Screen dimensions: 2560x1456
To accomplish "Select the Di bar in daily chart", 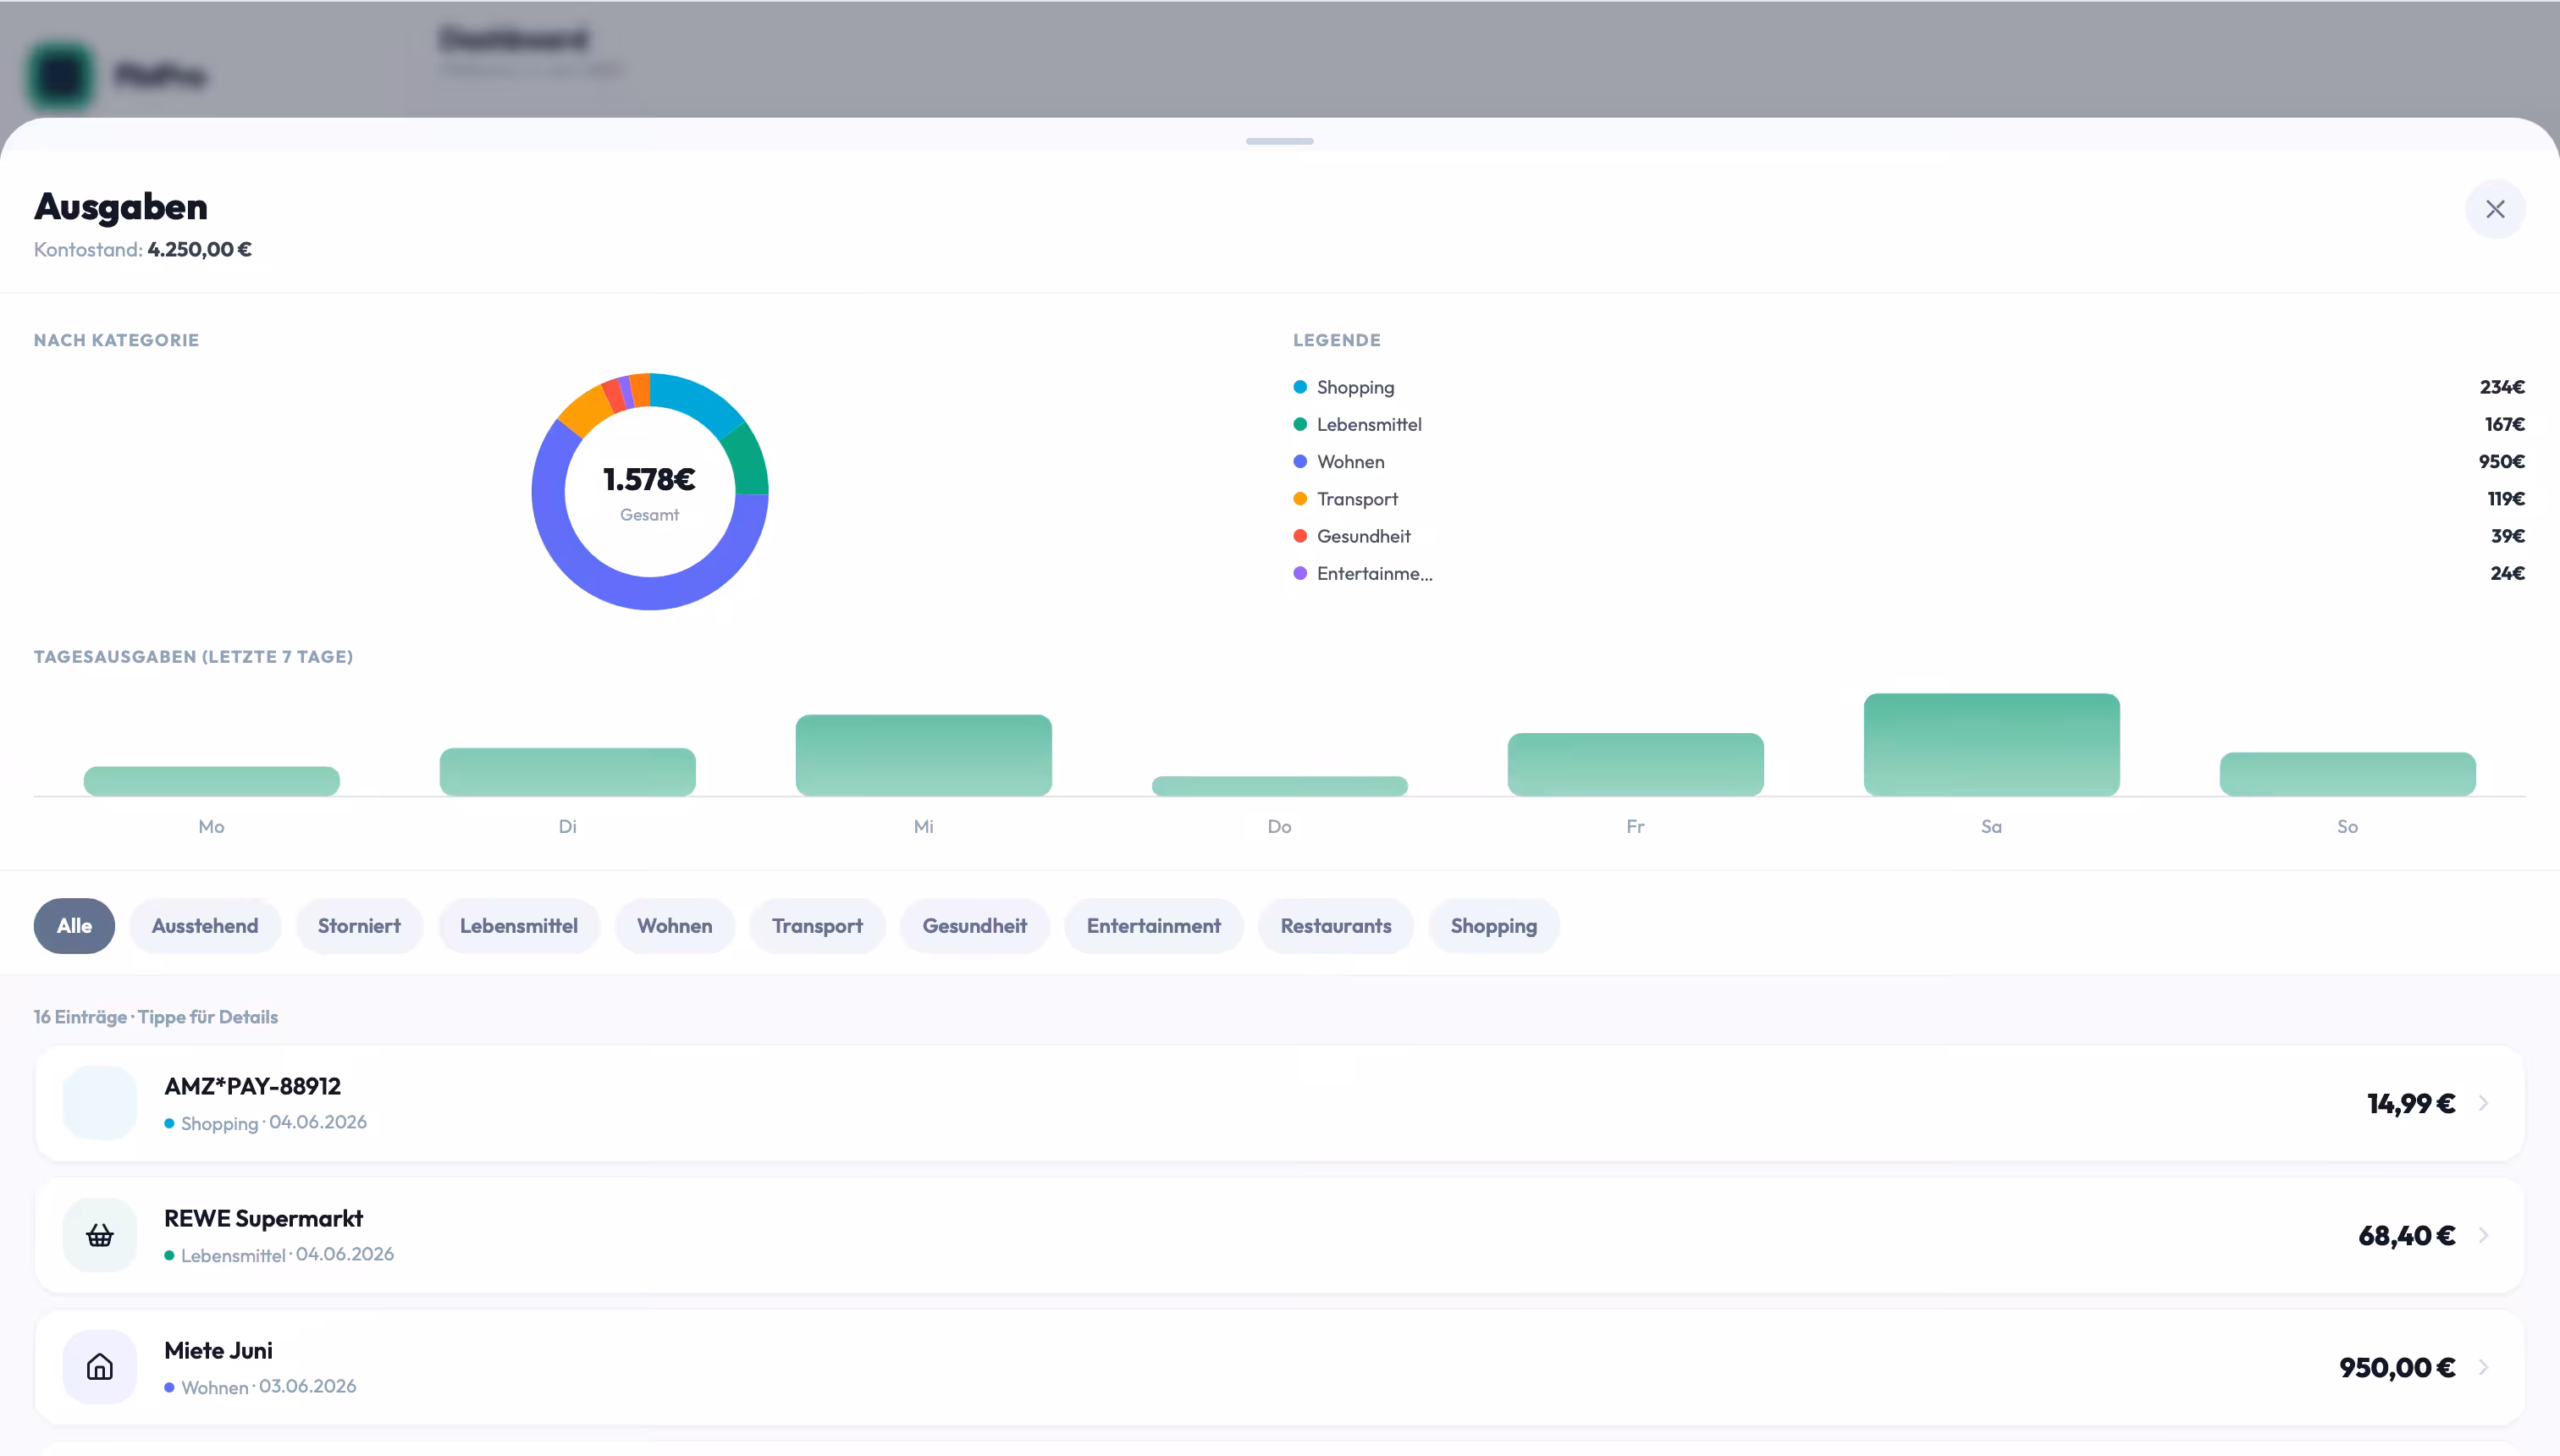I will [x=568, y=772].
